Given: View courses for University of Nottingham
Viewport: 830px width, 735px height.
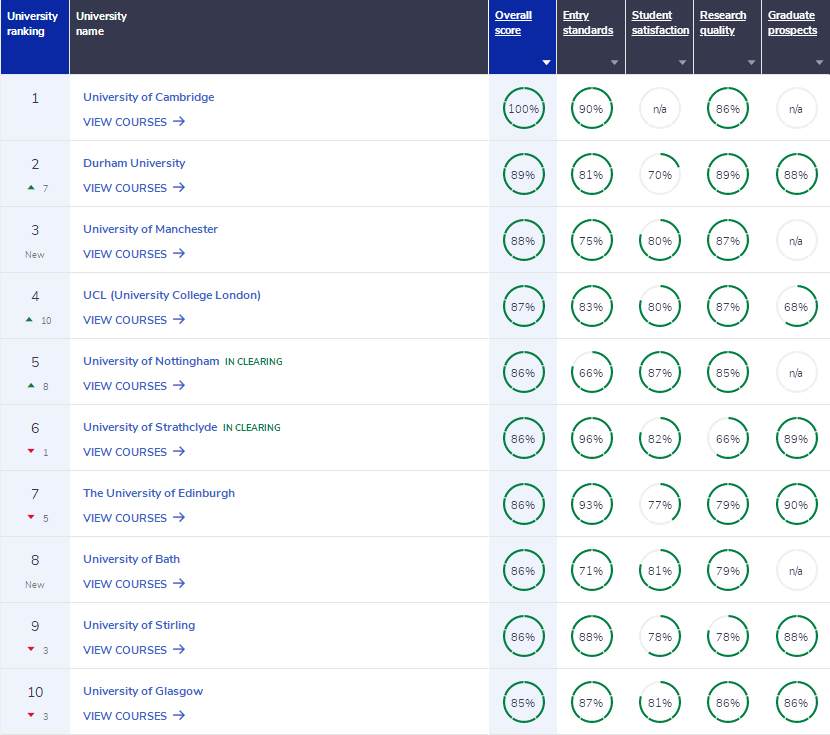Looking at the screenshot, I should coord(134,386).
